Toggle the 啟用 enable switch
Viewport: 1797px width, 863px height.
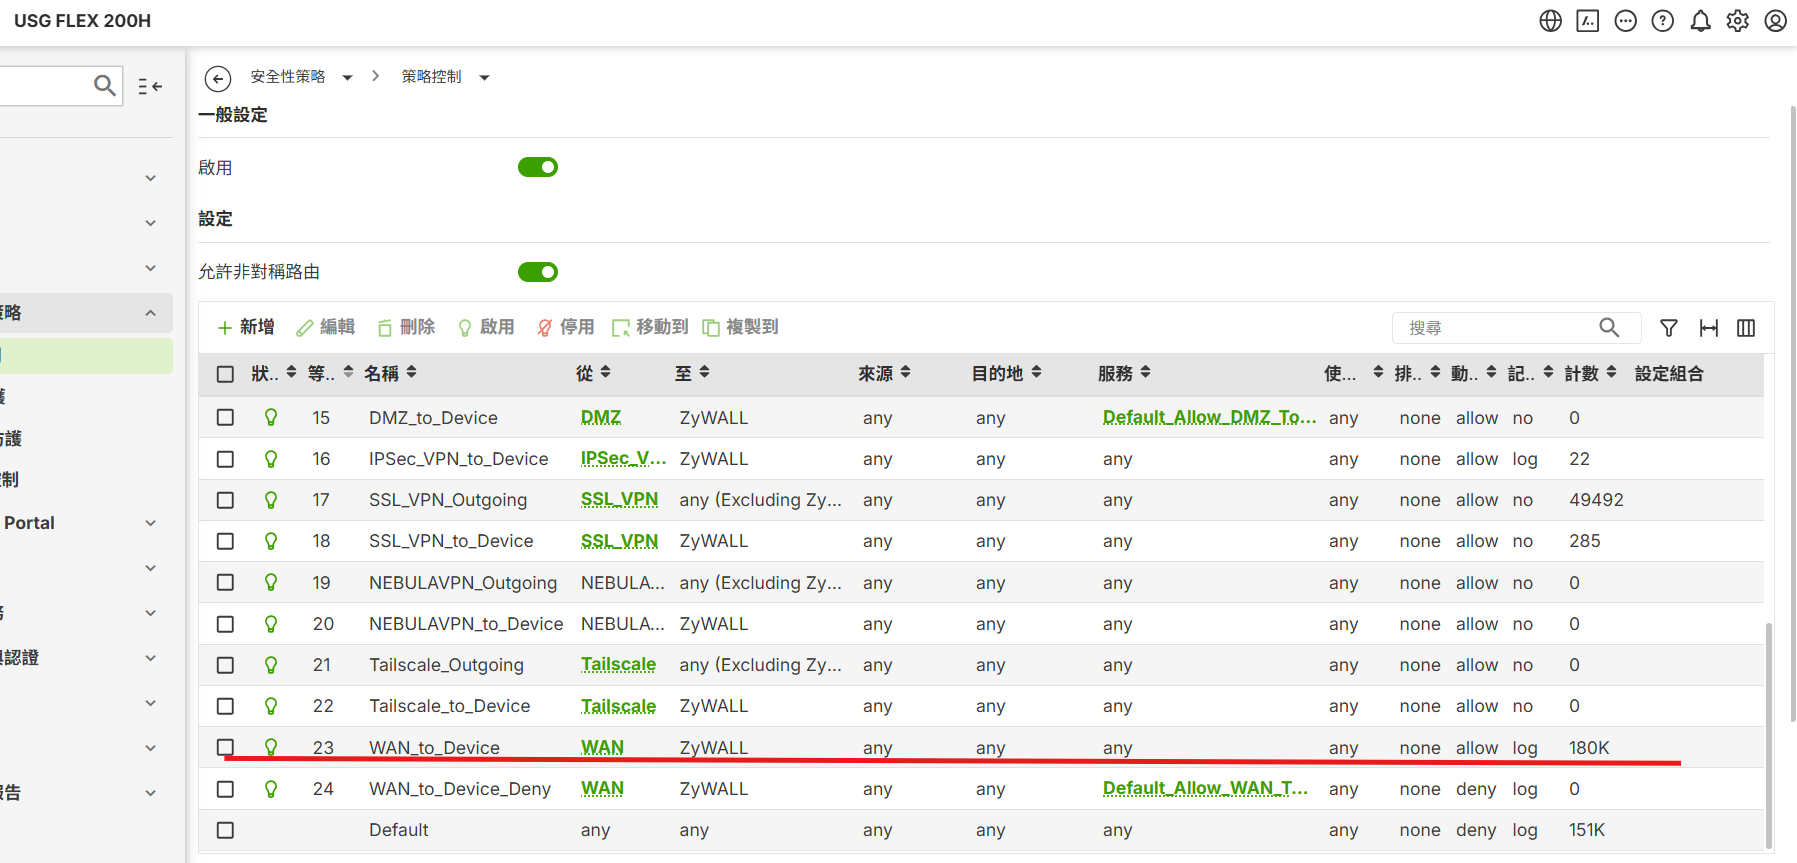coord(538,167)
